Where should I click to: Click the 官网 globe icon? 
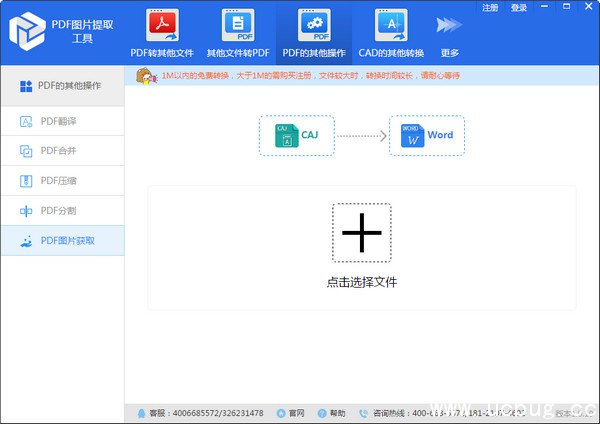tap(281, 413)
